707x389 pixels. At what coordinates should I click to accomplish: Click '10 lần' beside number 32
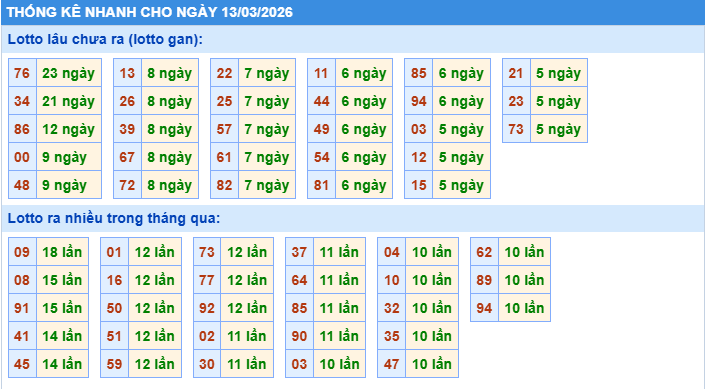pos(432,308)
